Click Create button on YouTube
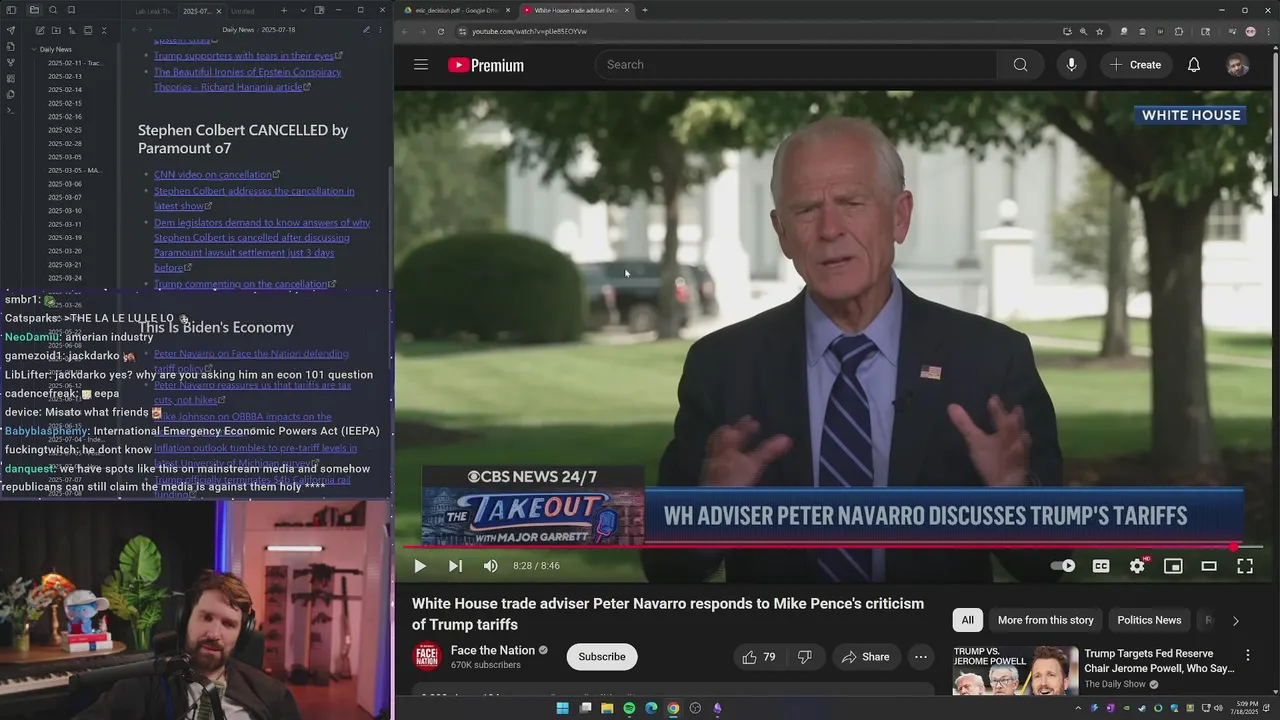This screenshot has width=1280, height=720. [1135, 65]
